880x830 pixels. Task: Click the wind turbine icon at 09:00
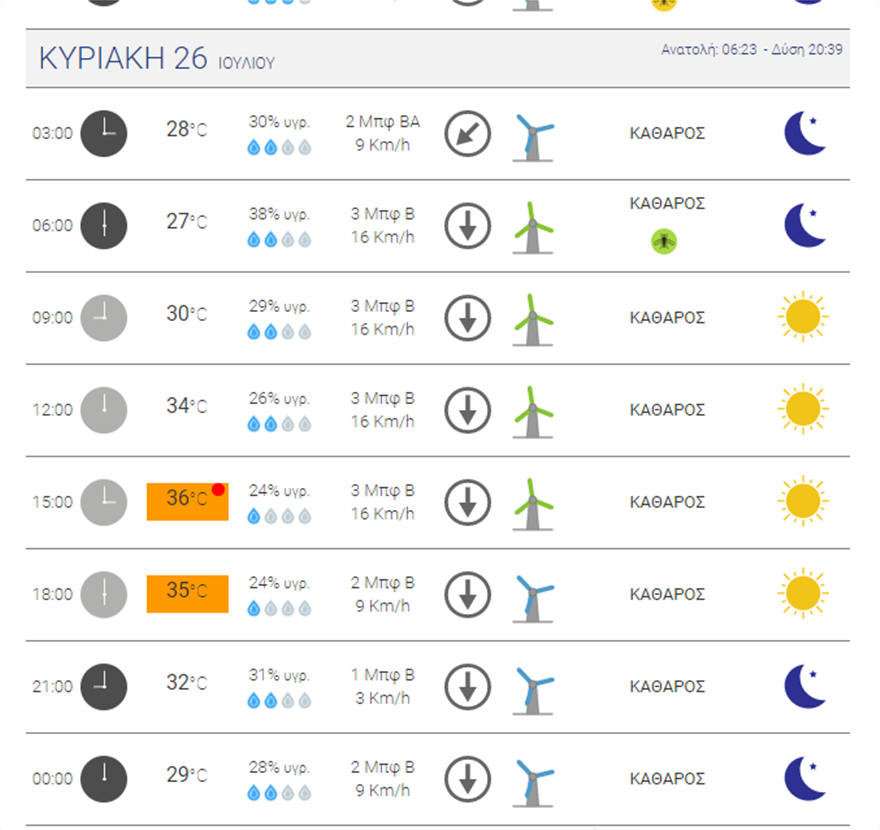[533, 319]
